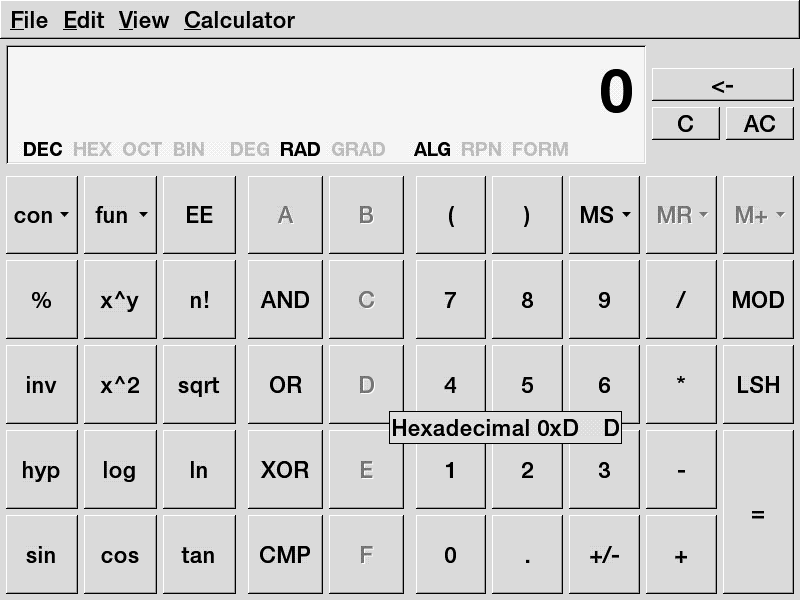Click the XOR button
Screen dimensions: 800x600
click(285, 470)
